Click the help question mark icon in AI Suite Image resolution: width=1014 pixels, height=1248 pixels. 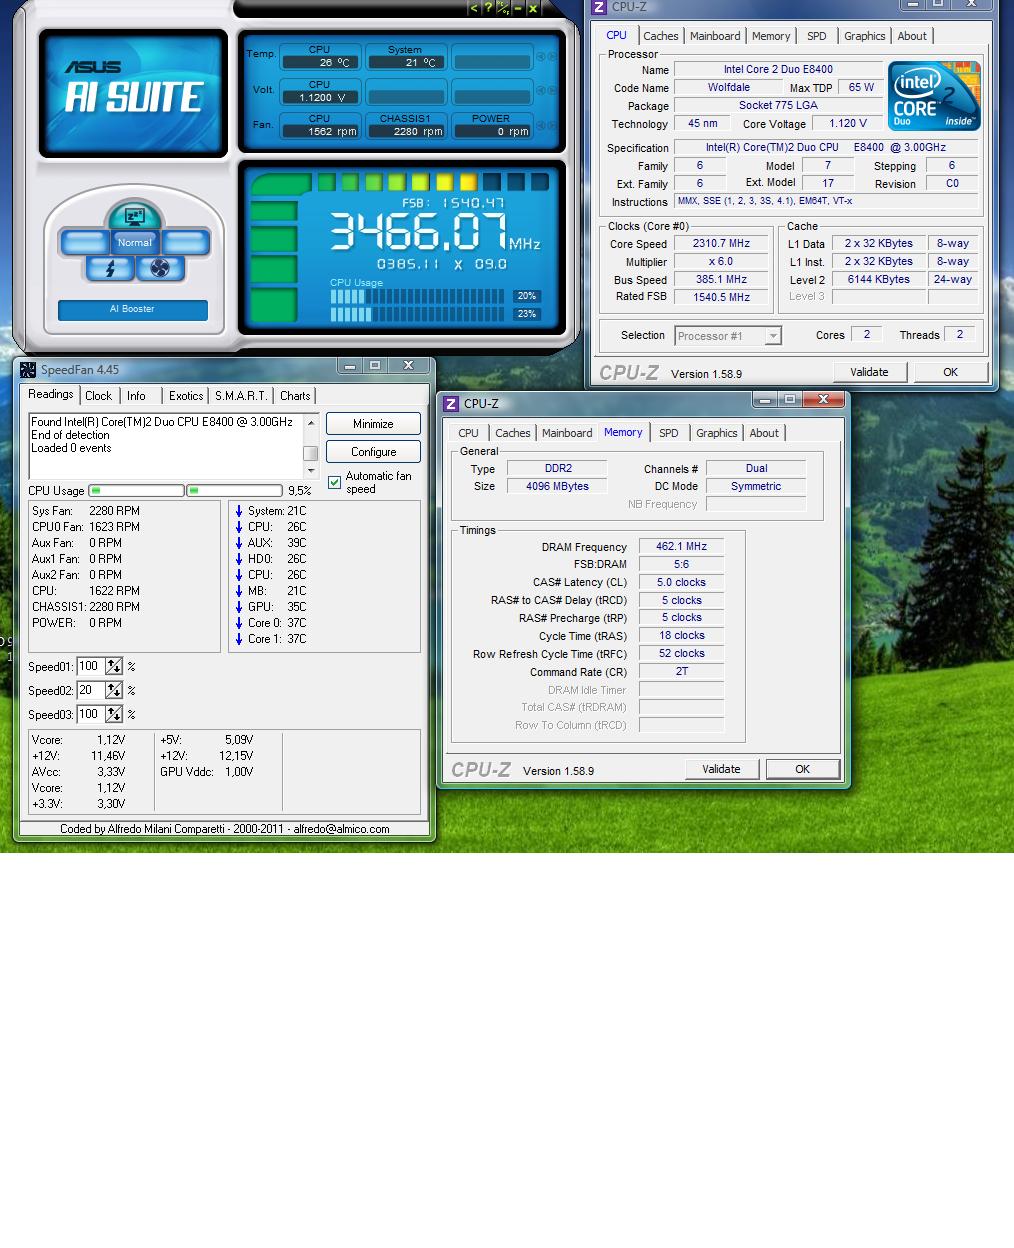click(x=488, y=8)
